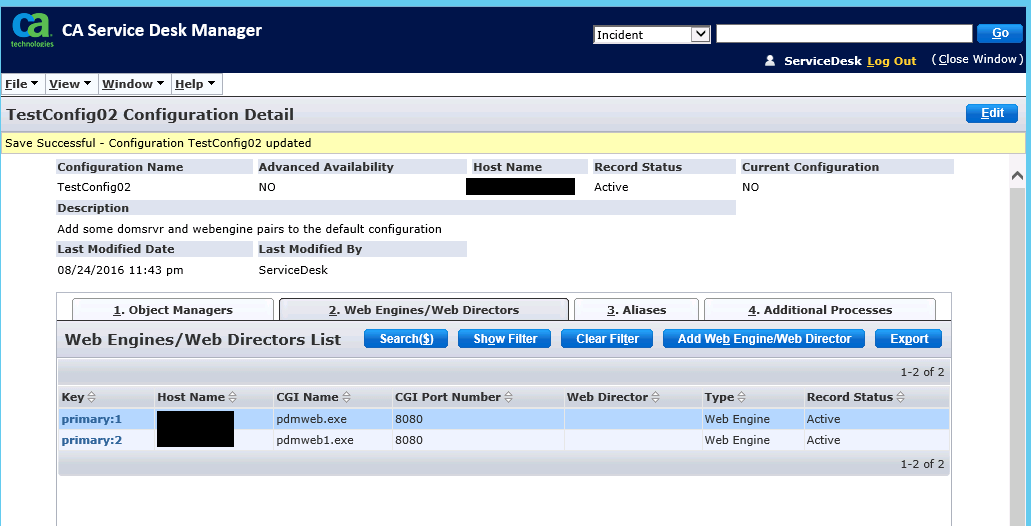1031x526 pixels.
Task: Select Web Engines/Web Directors tab
Action: point(424,310)
